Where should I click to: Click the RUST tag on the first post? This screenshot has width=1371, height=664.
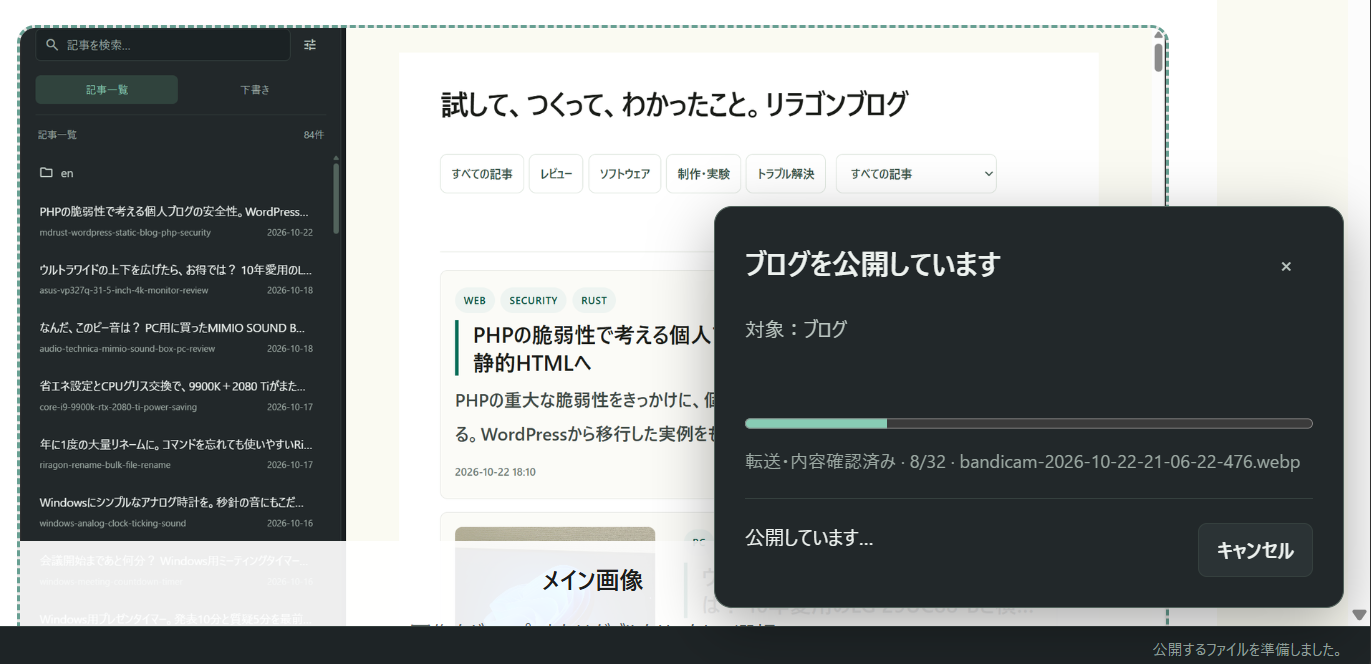(x=594, y=300)
